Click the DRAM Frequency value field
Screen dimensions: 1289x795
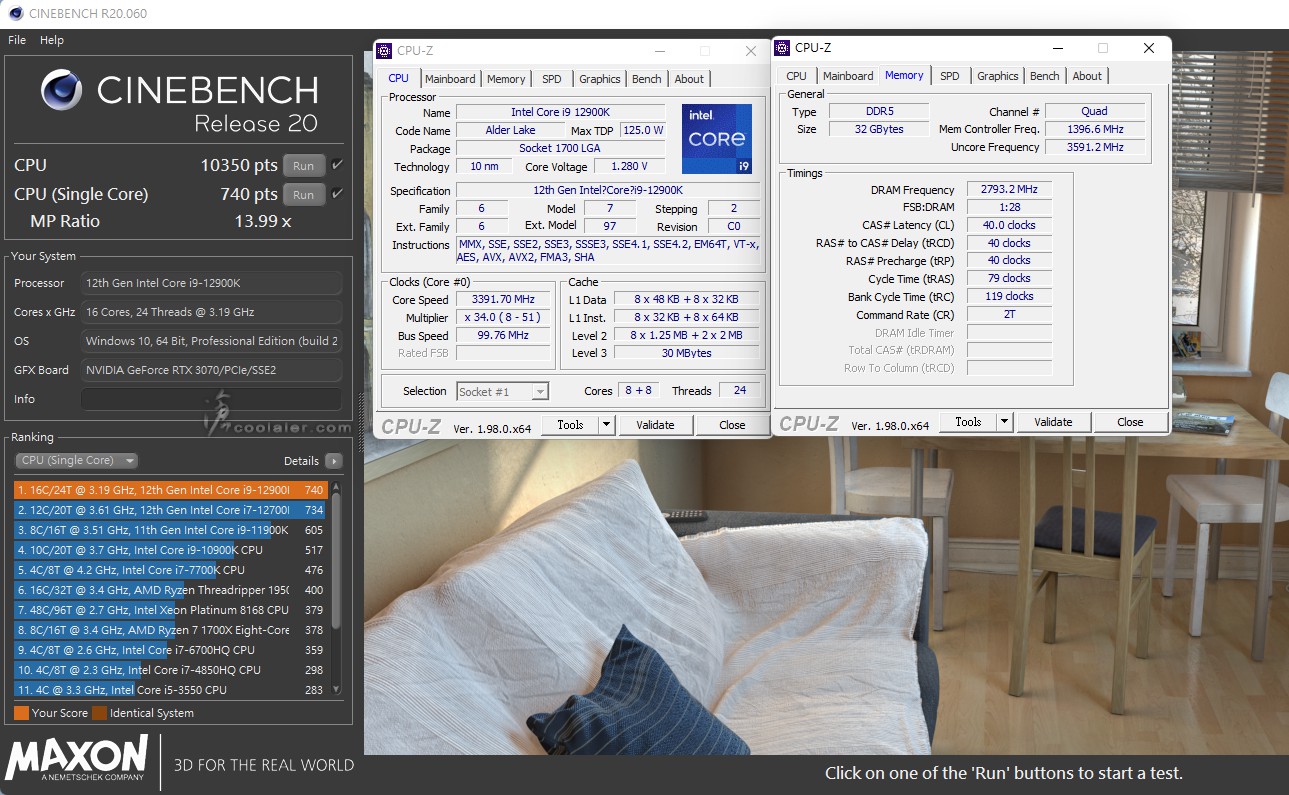1009,190
